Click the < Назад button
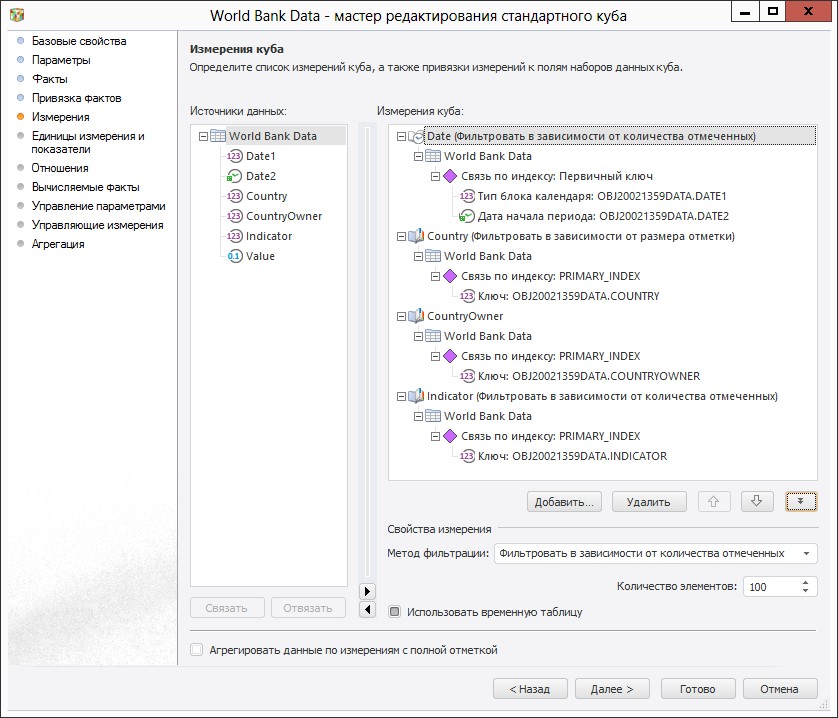The image size is (838, 718). point(530,689)
